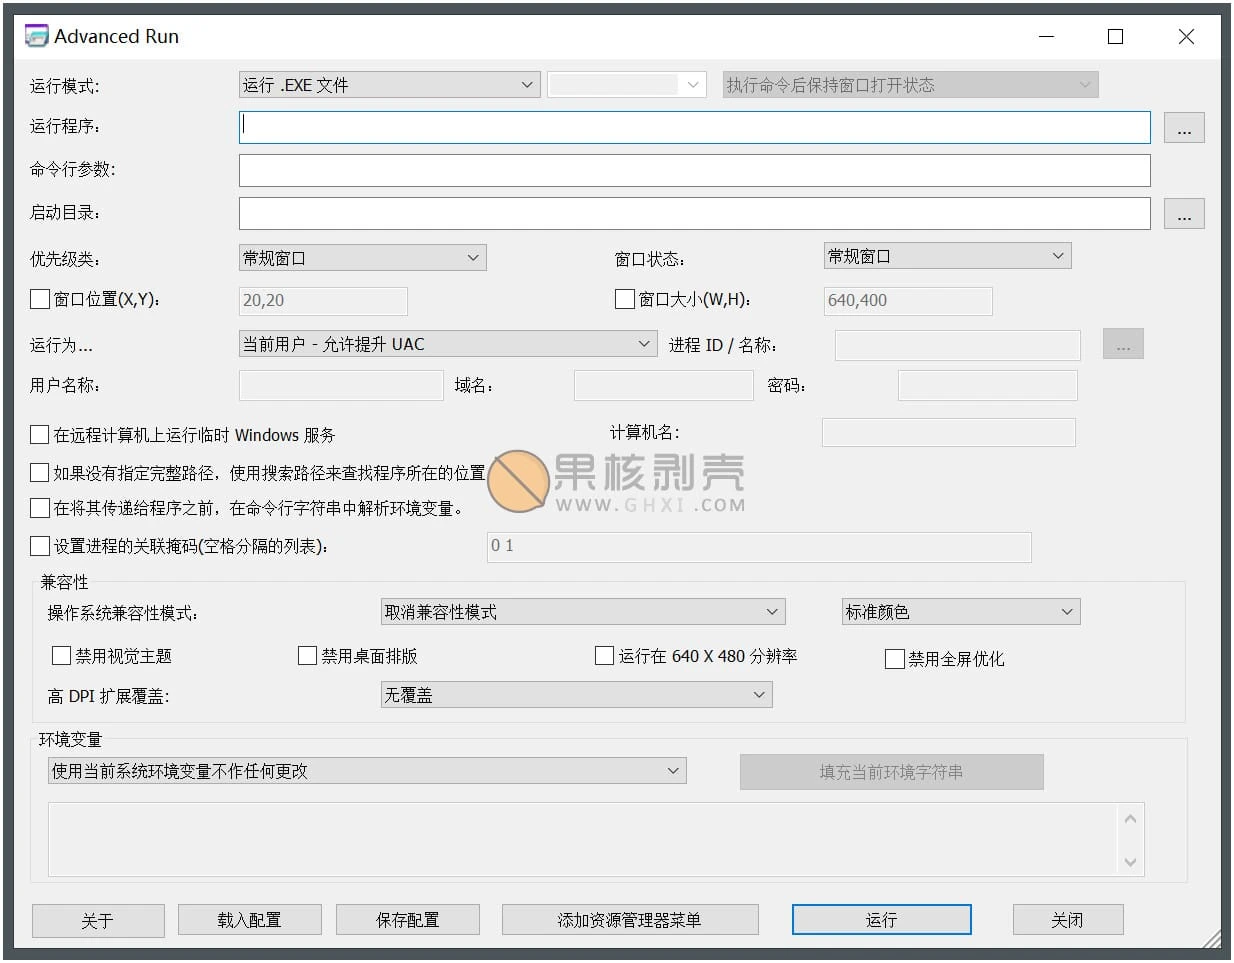This screenshot has height=963, width=1234.
Task: Maximize the Advanced Run window
Action: click(x=1116, y=37)
